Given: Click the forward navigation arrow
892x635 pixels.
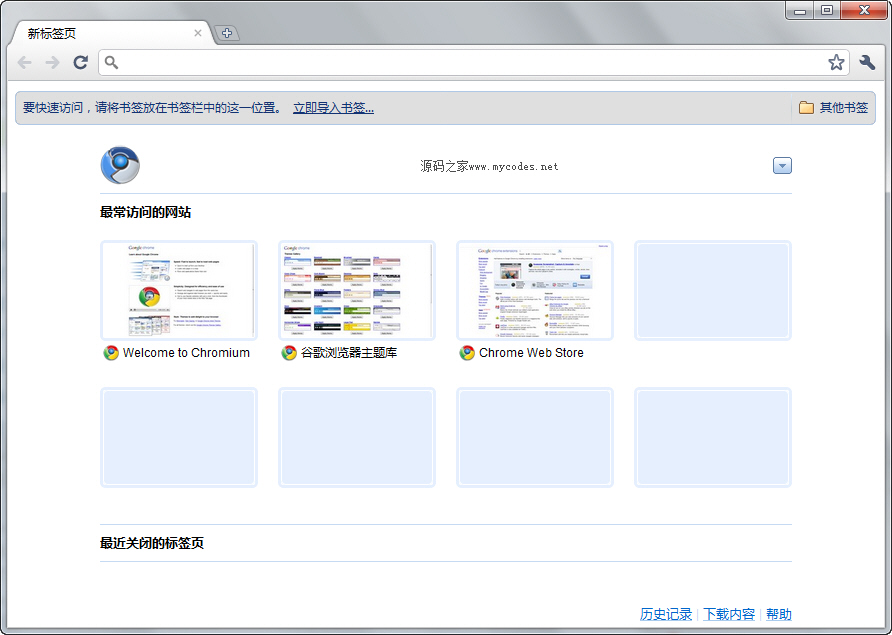Looking at the screenshot, I should pyautogui.click(x=53, y=63).
